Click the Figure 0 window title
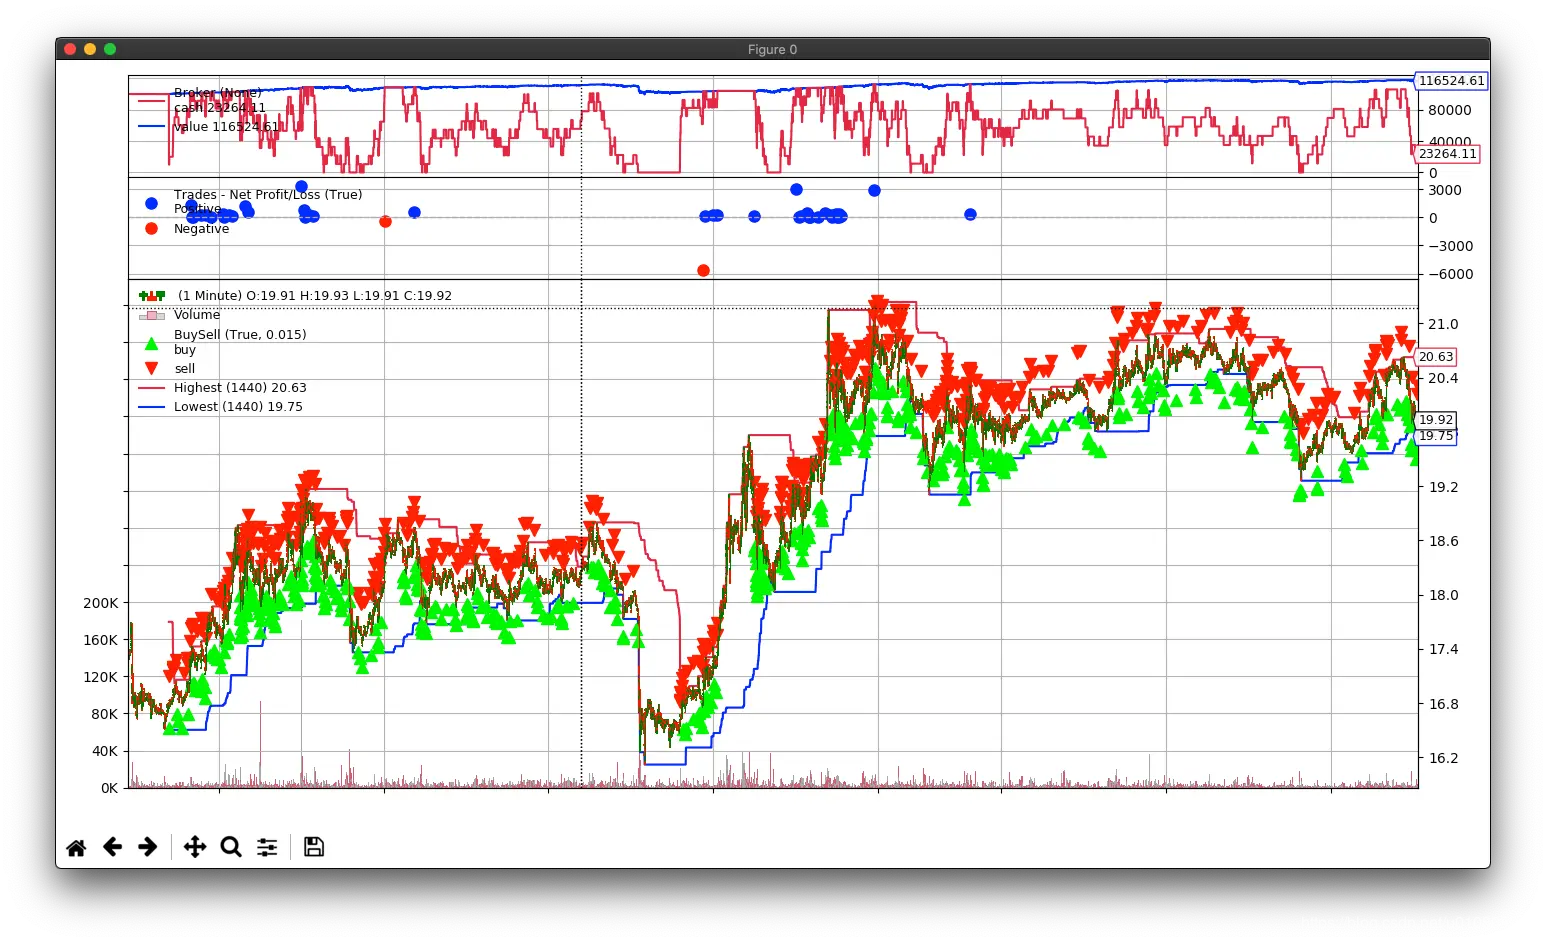Viewport: 1546px width, 942px height. click(x=772, y=49)
